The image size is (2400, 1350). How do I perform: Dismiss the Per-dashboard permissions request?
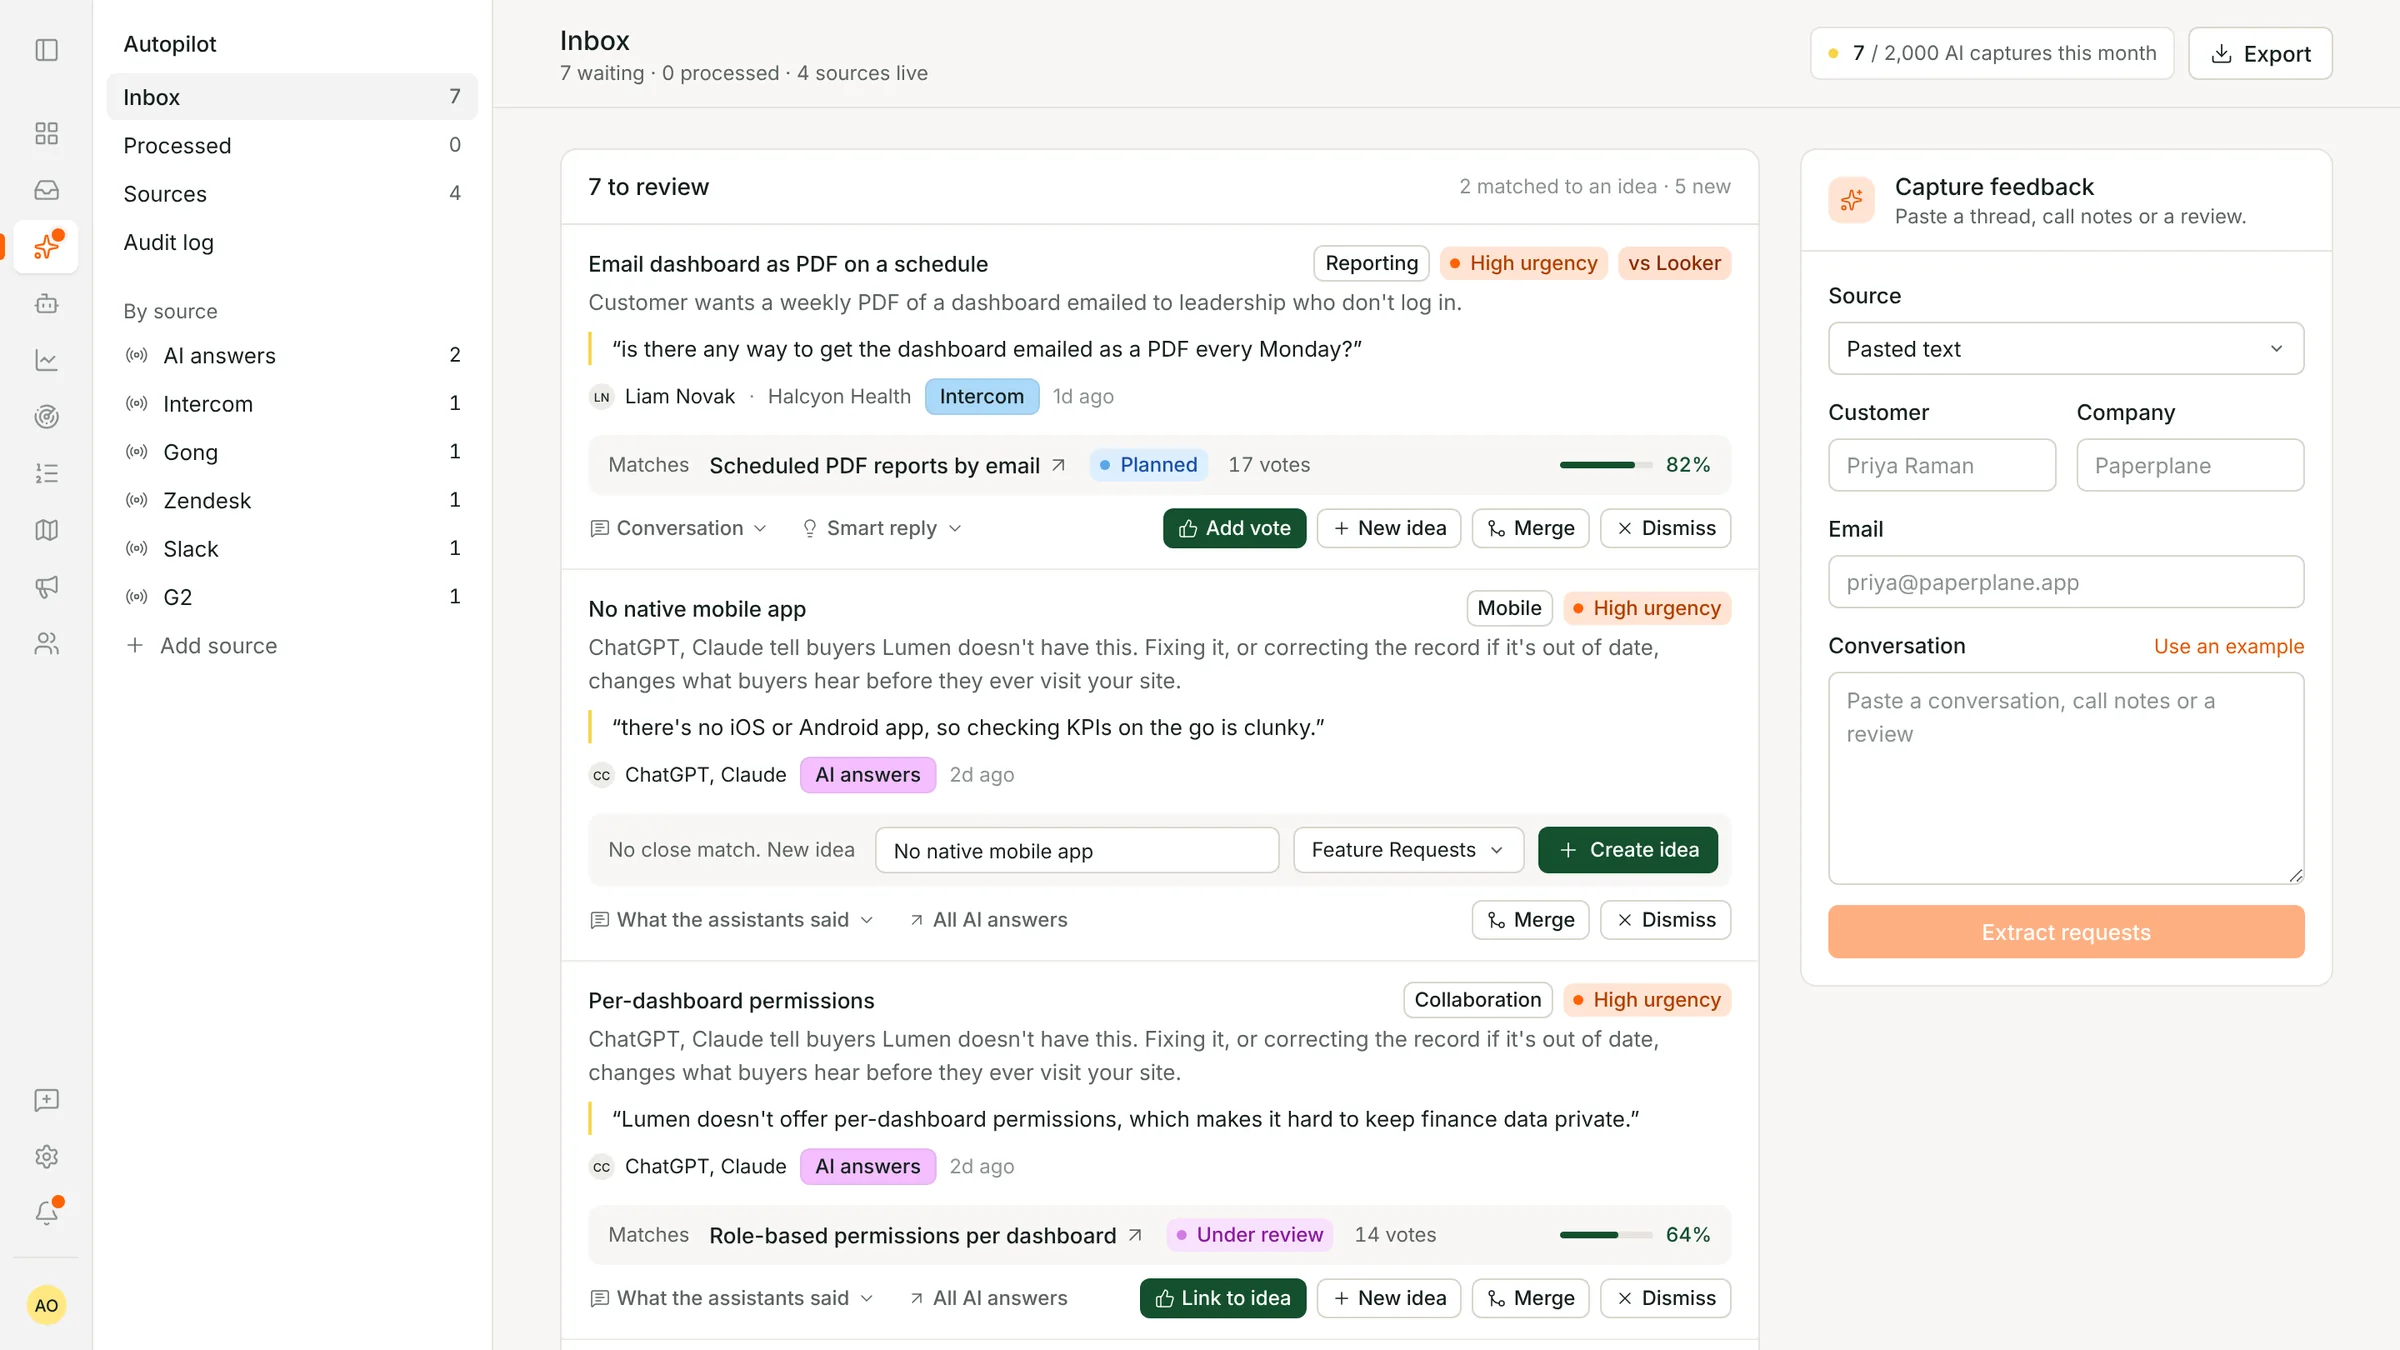(x=1666, y=1297)
